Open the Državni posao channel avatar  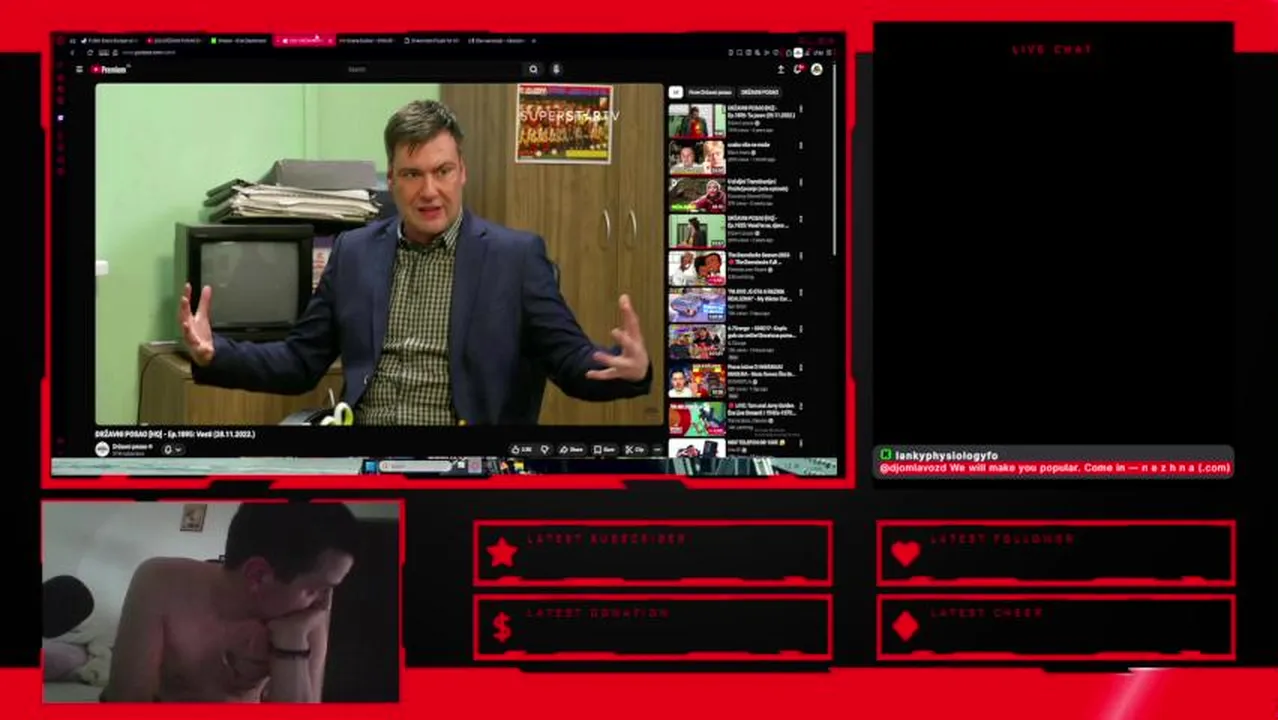pyautogui.click(x=102, y=449)
